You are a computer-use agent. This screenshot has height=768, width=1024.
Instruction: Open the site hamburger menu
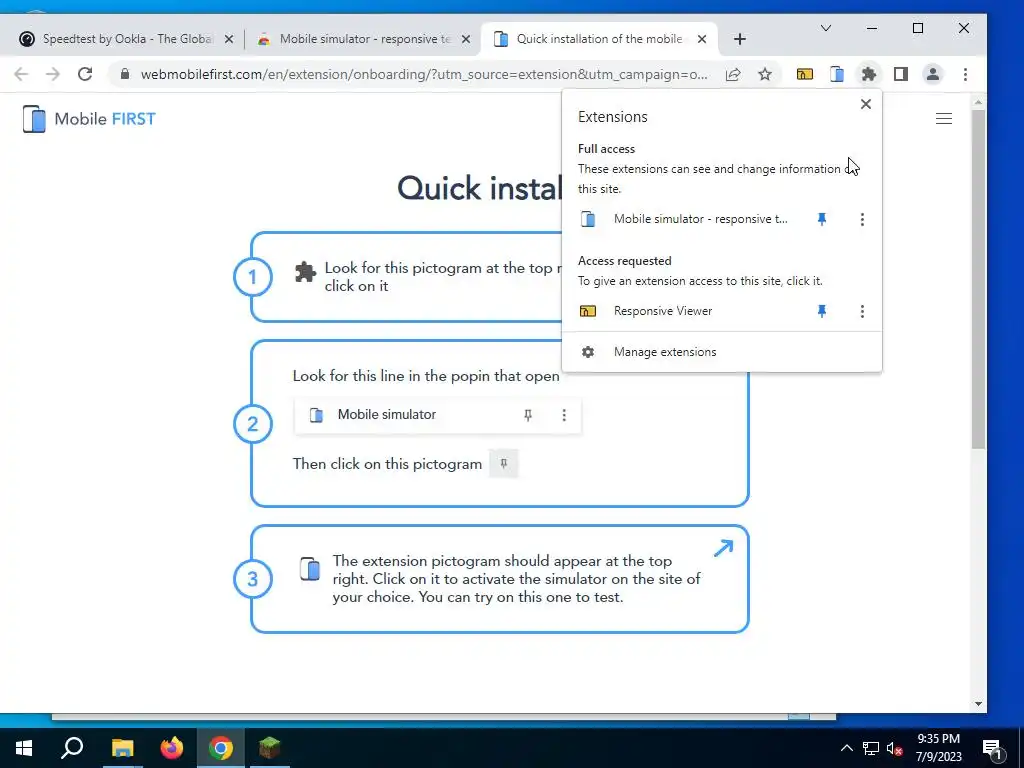point(943,119)
